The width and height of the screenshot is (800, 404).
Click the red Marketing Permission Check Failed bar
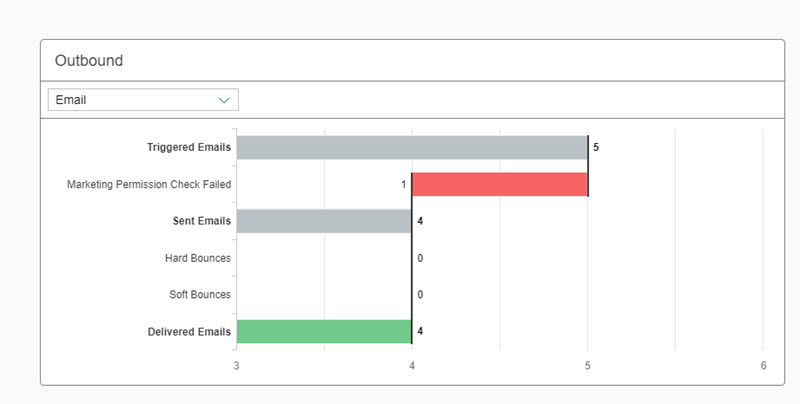pos(499,184)
